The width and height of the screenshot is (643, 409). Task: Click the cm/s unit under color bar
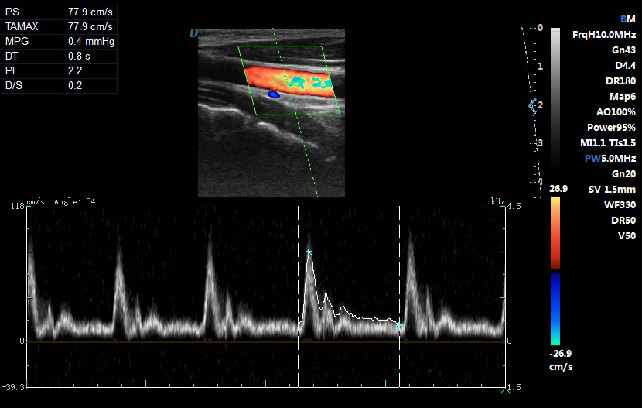[561, 366]
